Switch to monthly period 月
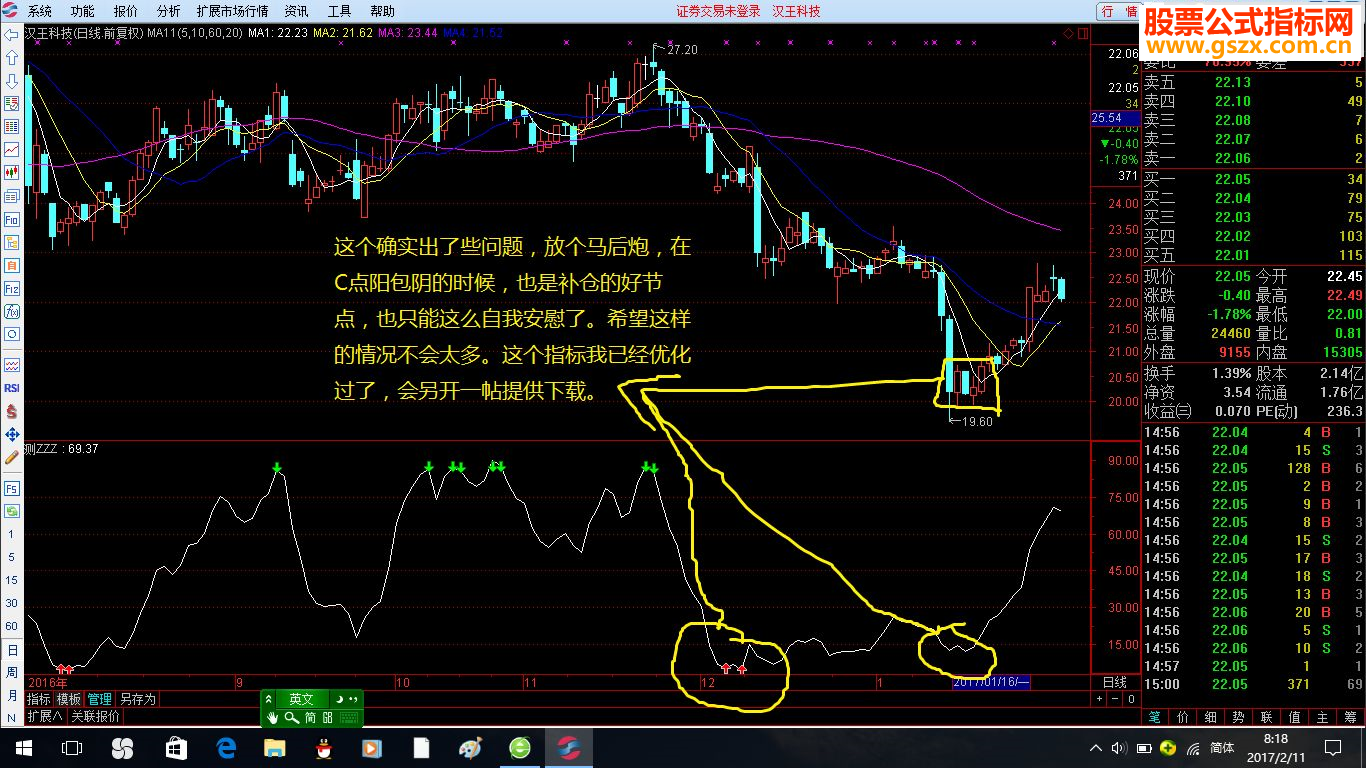The width and height of the screenshot is (1366, 768). [x=12, y=695]
